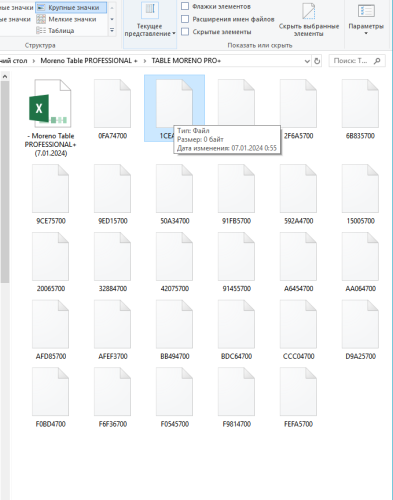
Task: Open the Текущее представление dropdown
Action: 150,23
